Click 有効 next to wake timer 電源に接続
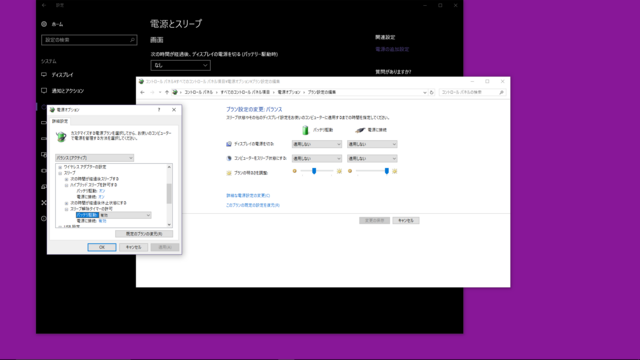This screenshot has width=640, height=360. [102, 221]
